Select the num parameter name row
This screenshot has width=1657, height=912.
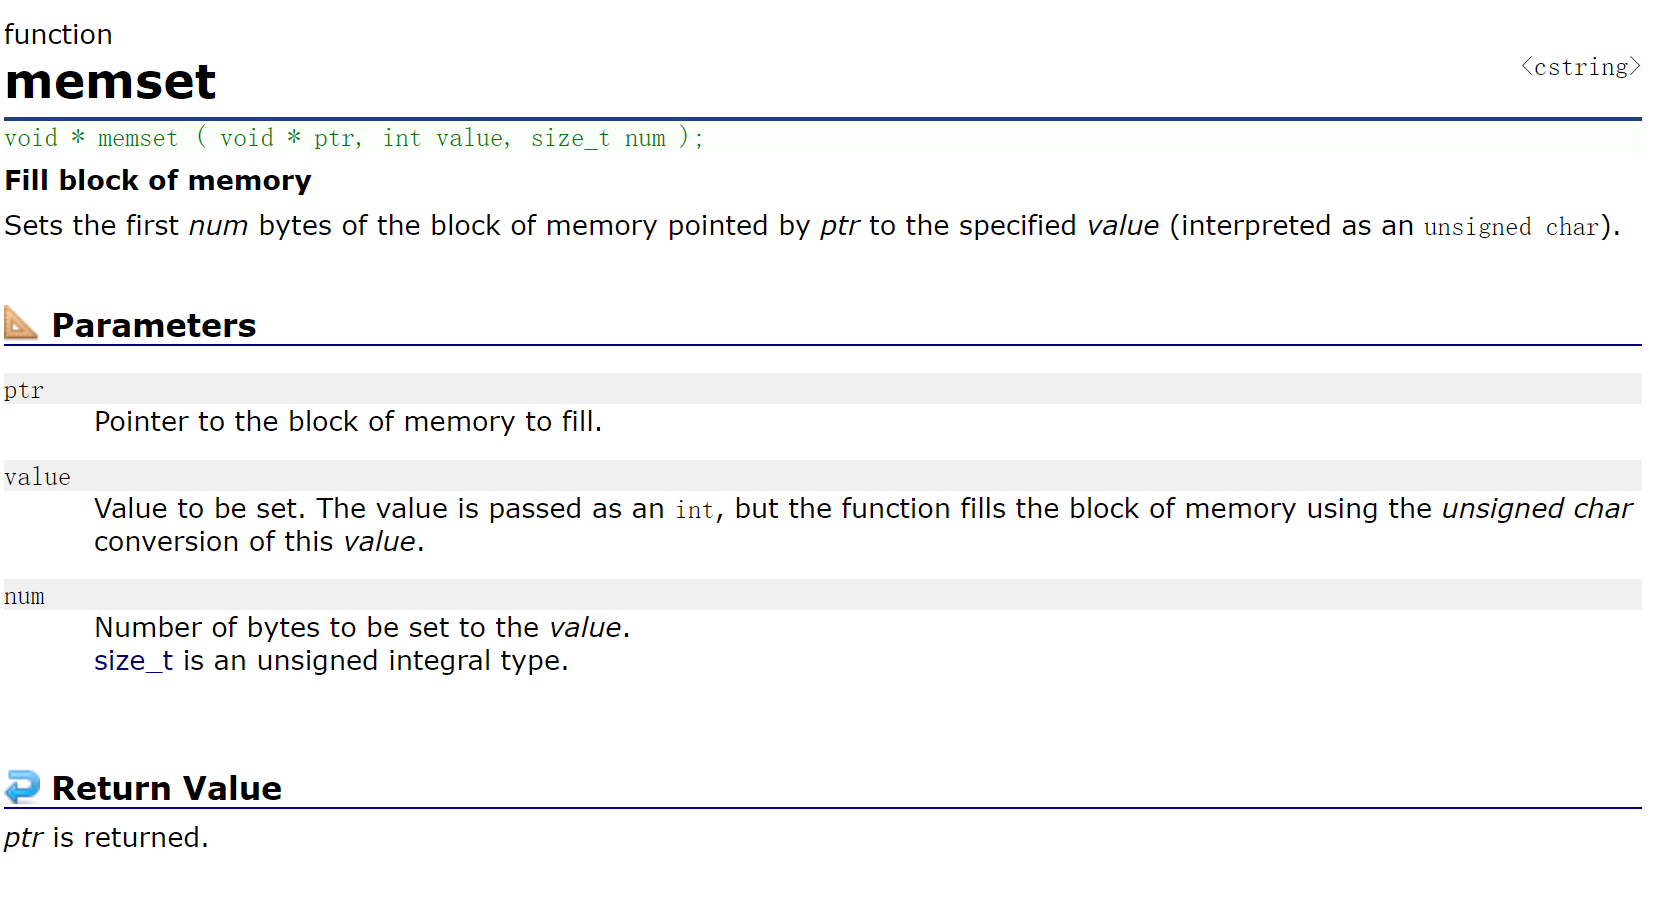[822, 595]
